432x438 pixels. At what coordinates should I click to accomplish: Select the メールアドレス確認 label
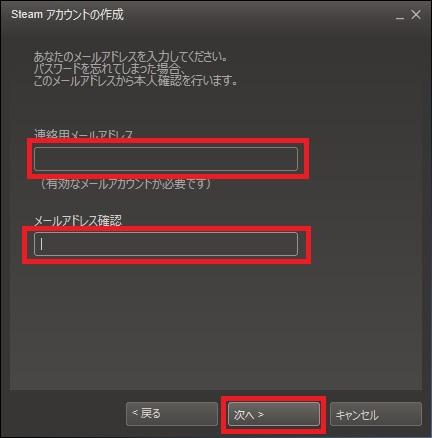78,221
